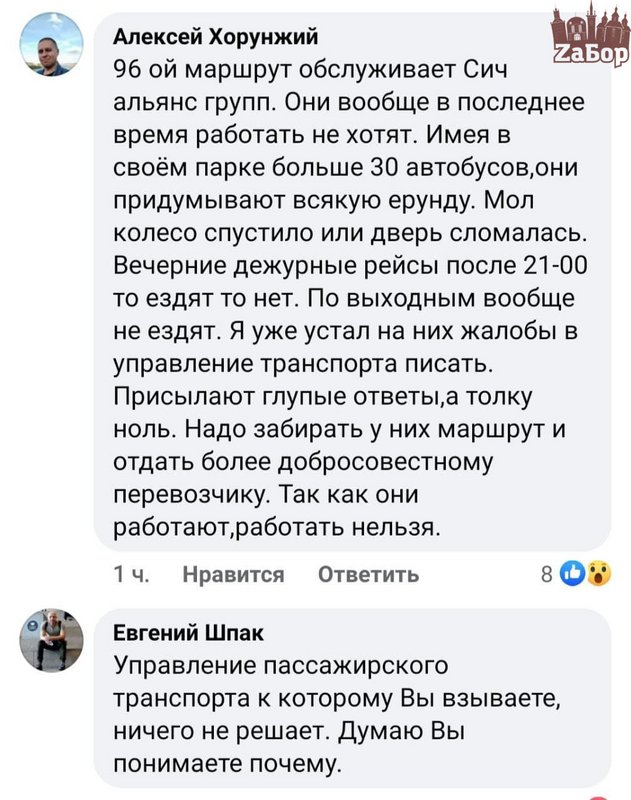
Task: Open profile via Алексей Хорунжий name
Action: 215,37
